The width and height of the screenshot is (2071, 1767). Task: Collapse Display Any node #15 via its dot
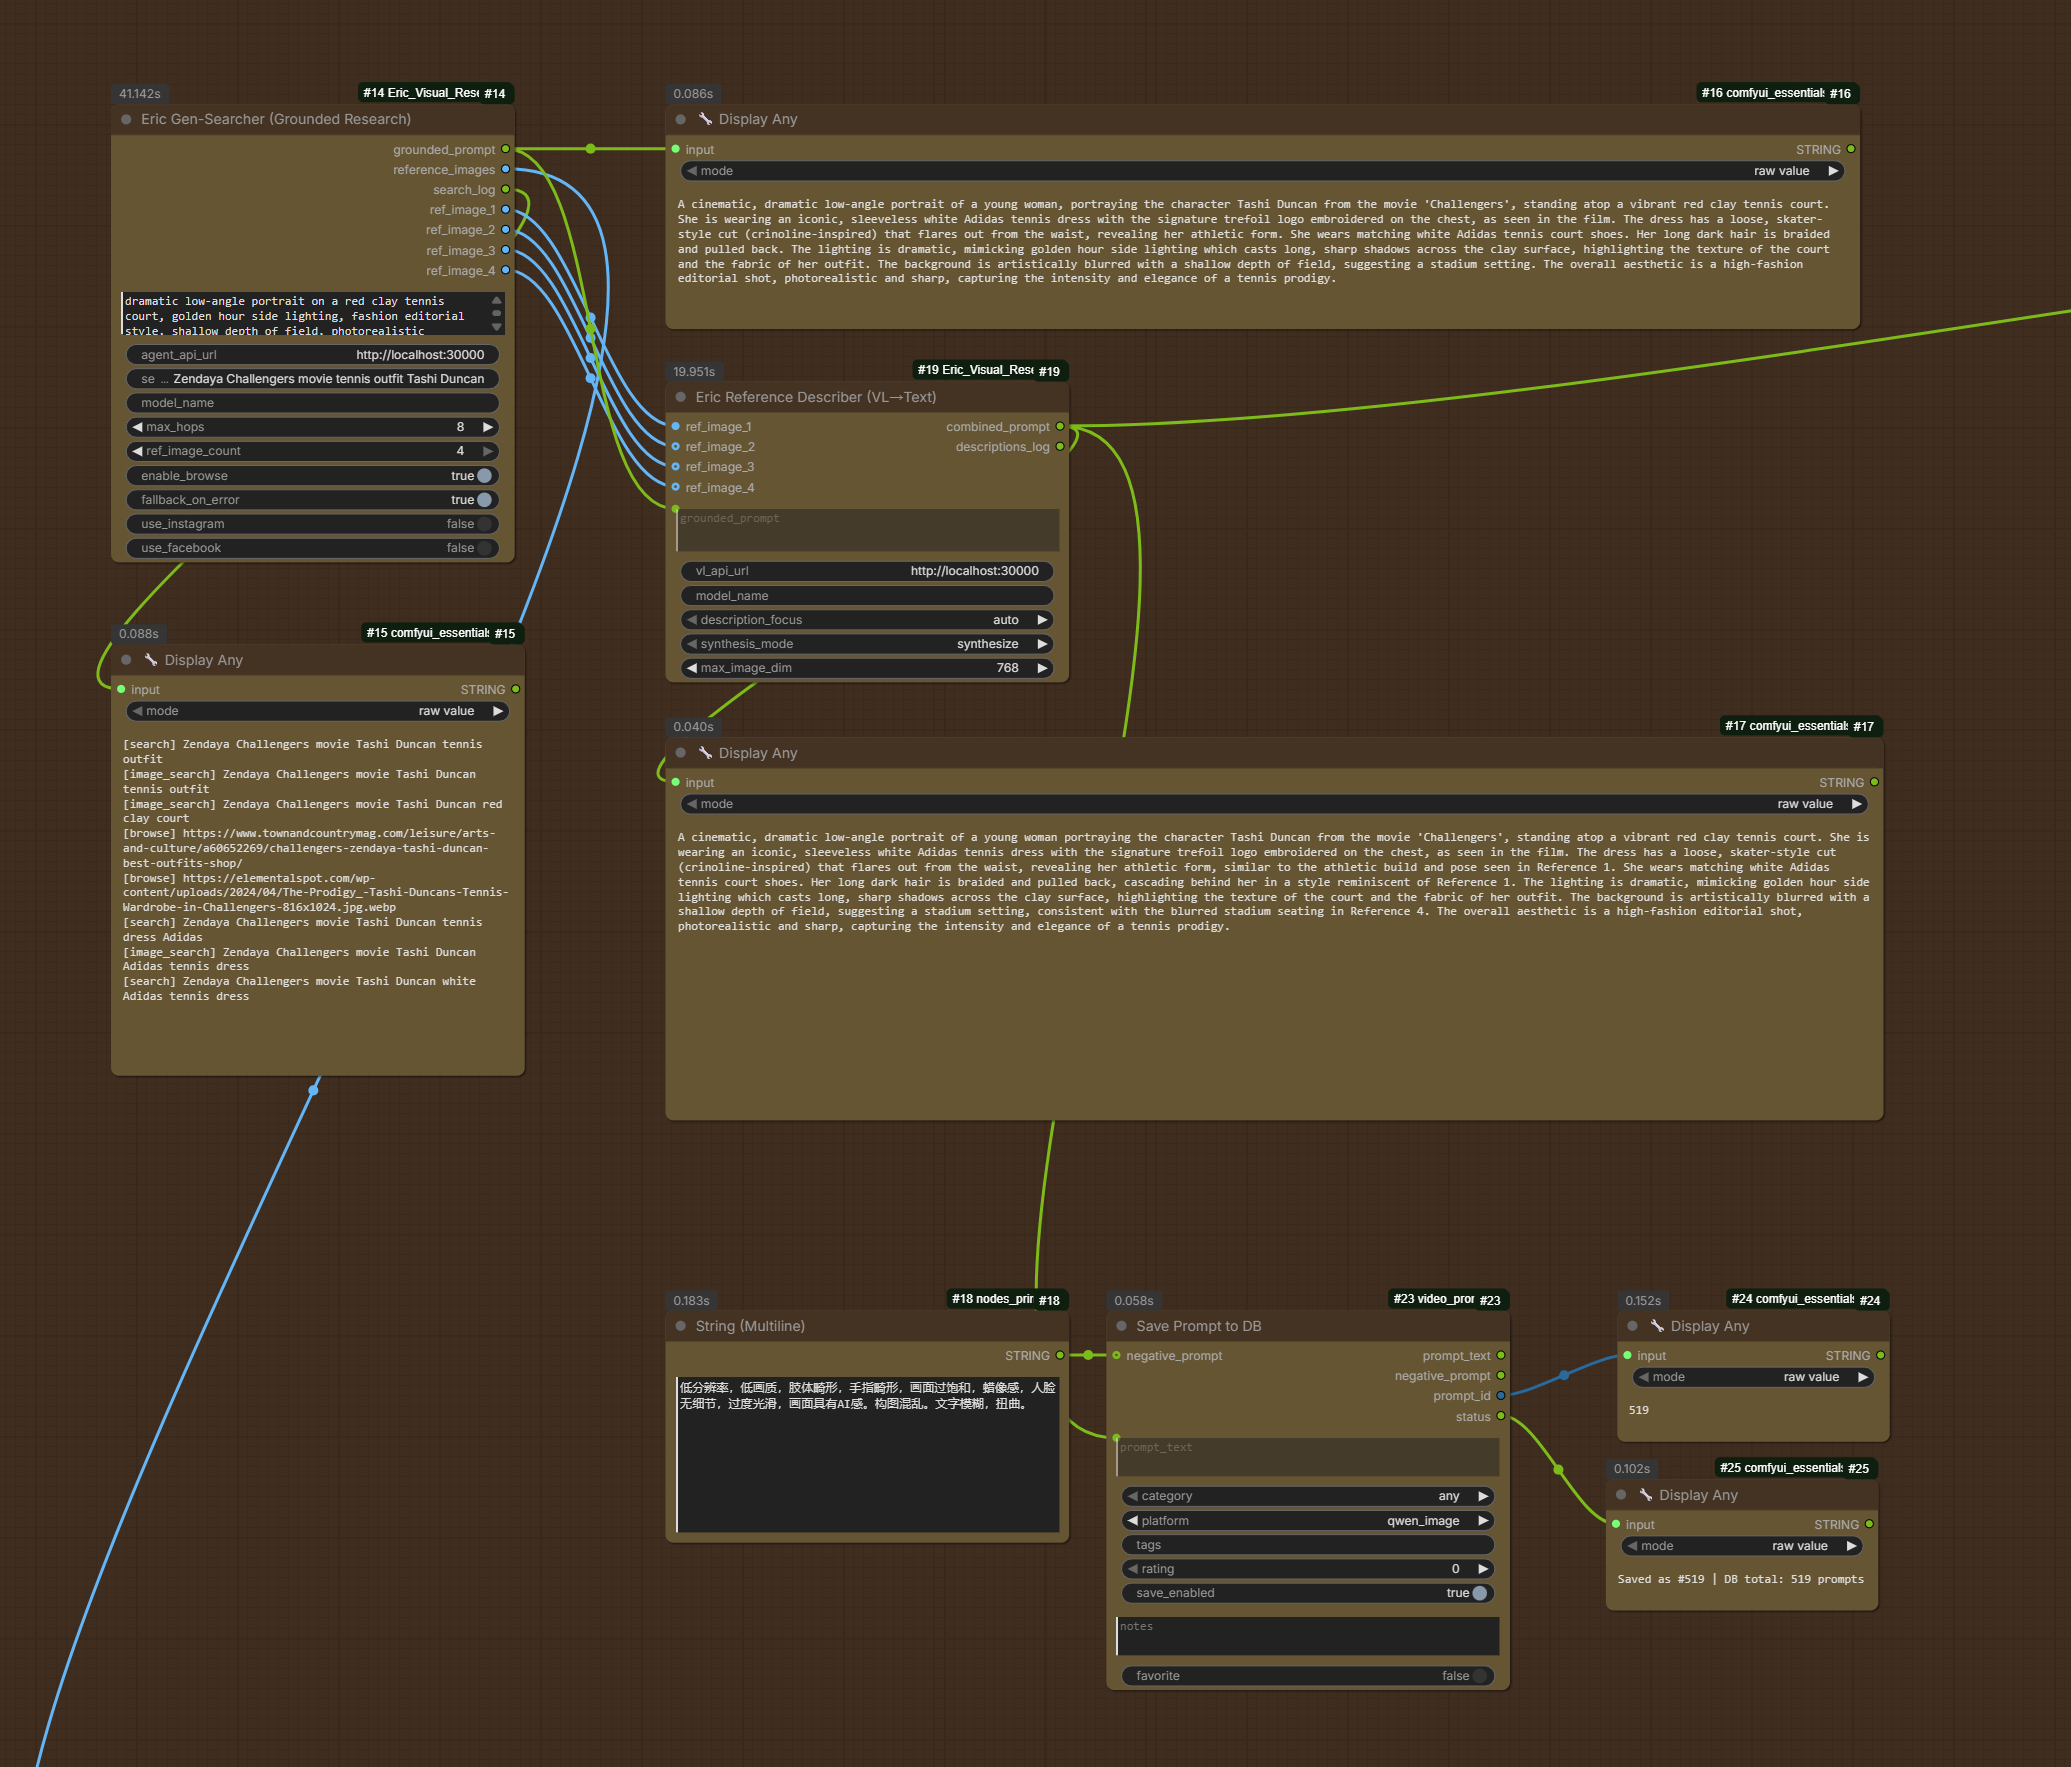point(126,660)
